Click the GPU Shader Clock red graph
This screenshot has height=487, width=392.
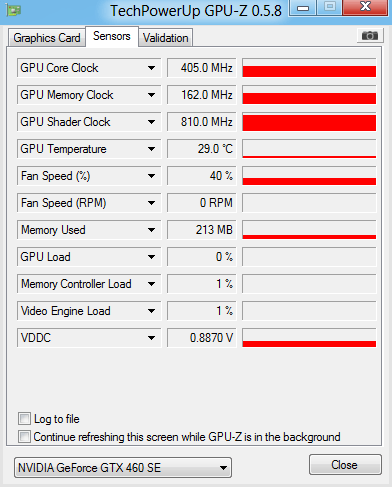click(x=309, y=122)
